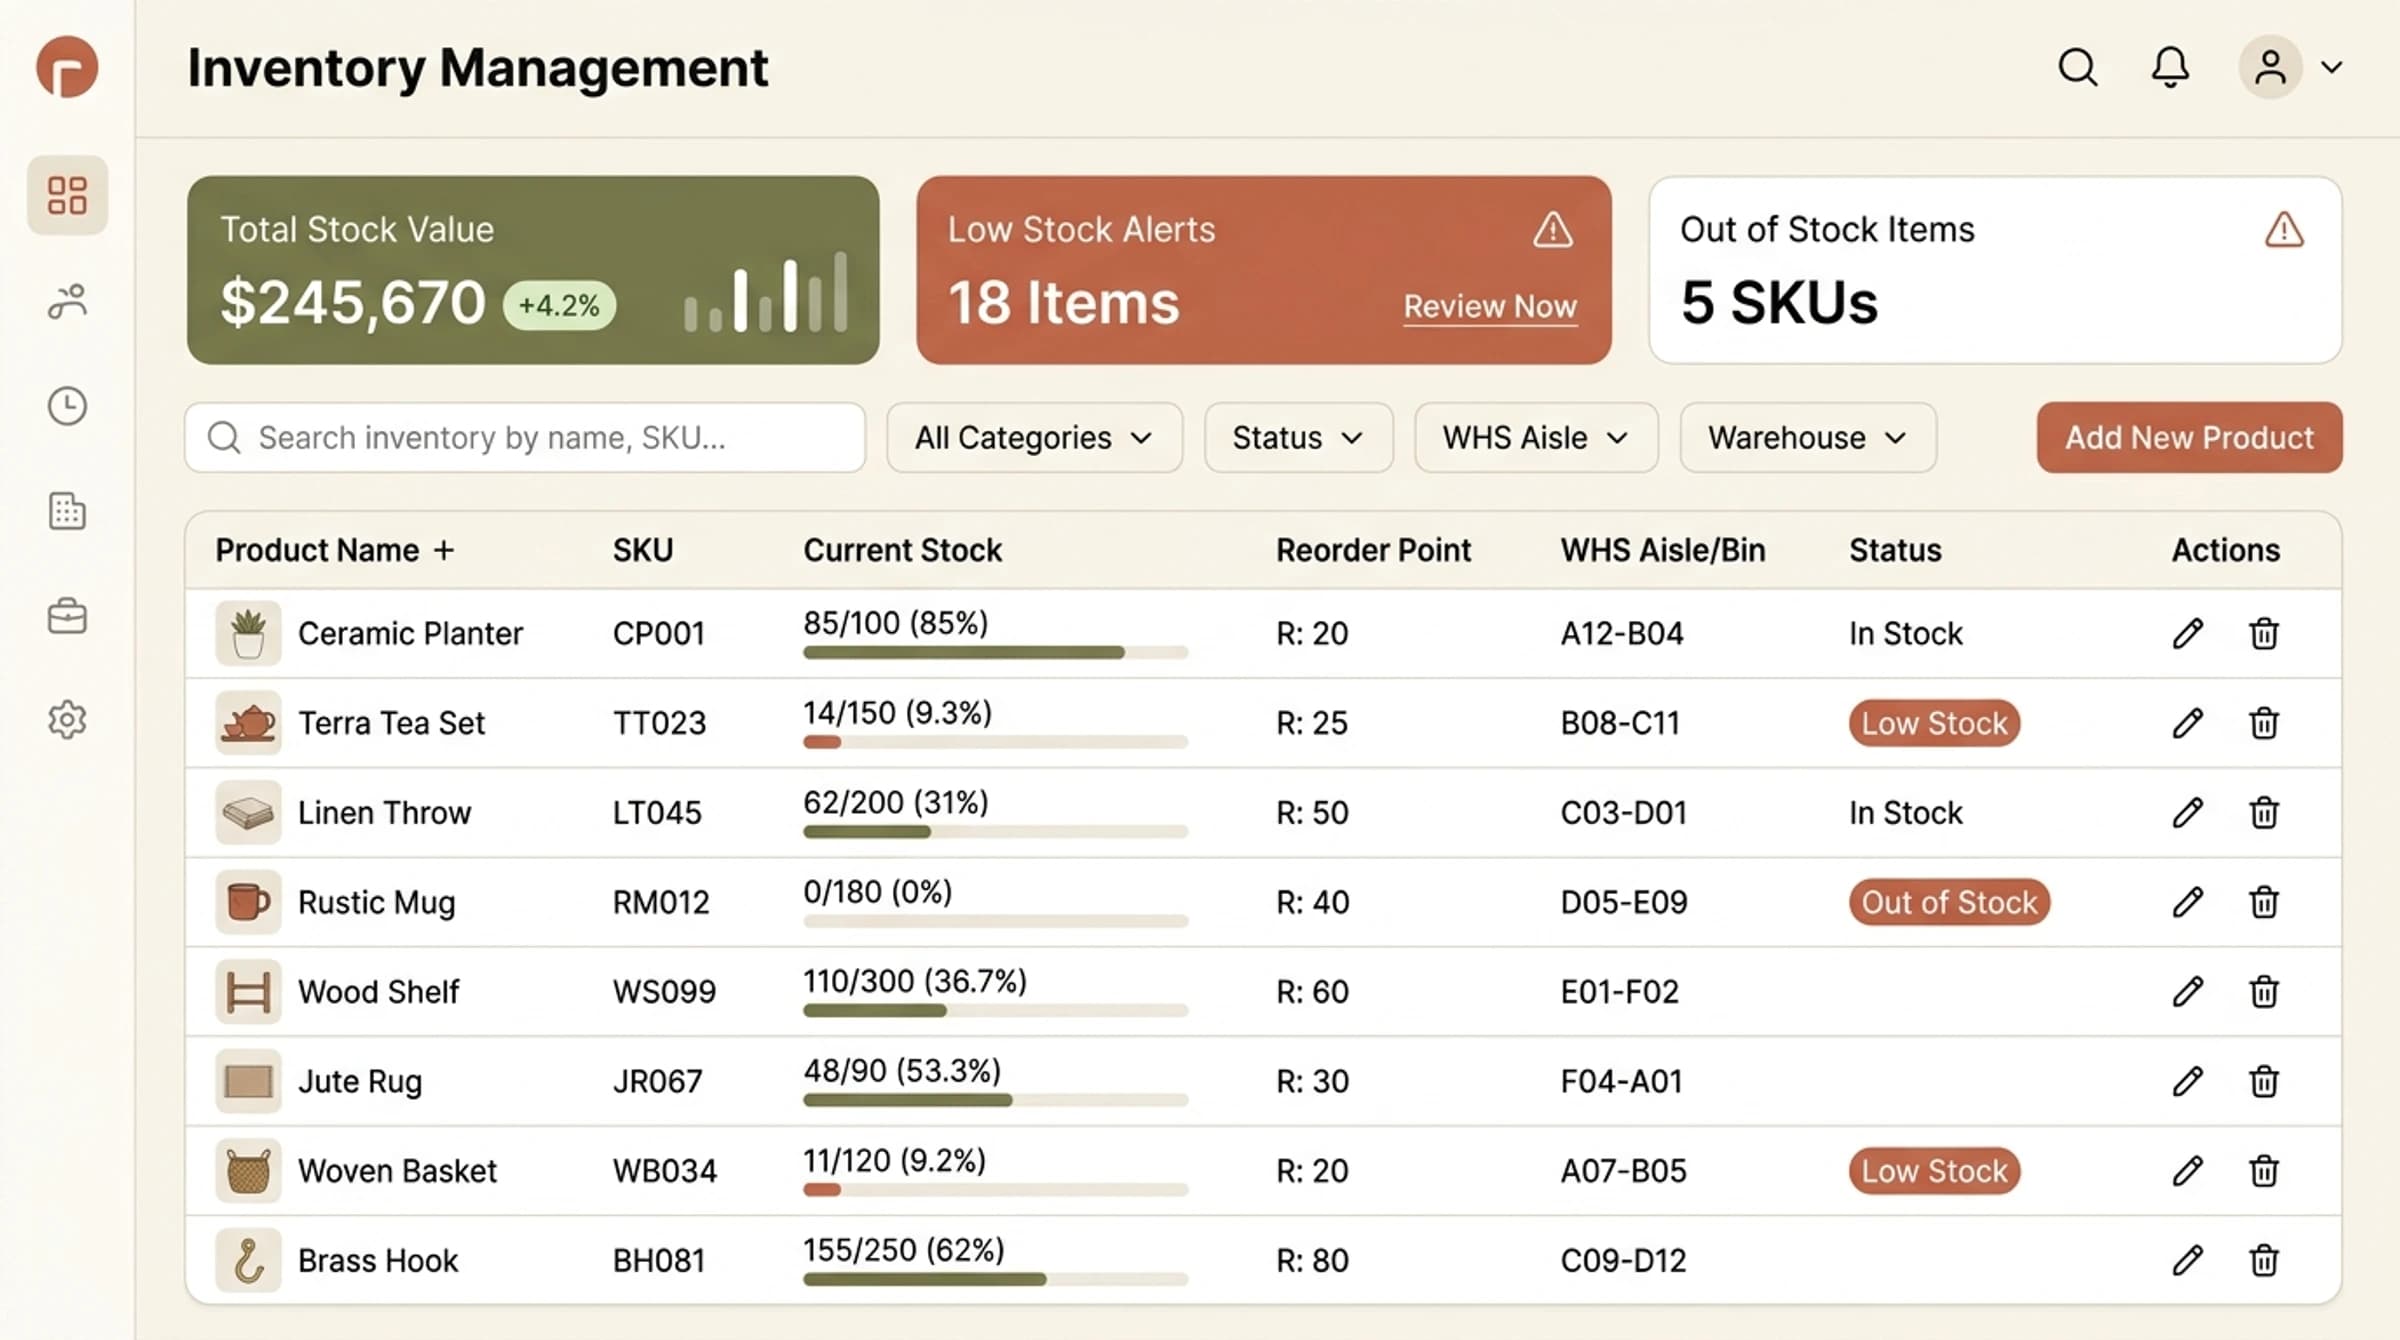Open the All Categories dropdown
2400x1340 pixels.
1034,437
